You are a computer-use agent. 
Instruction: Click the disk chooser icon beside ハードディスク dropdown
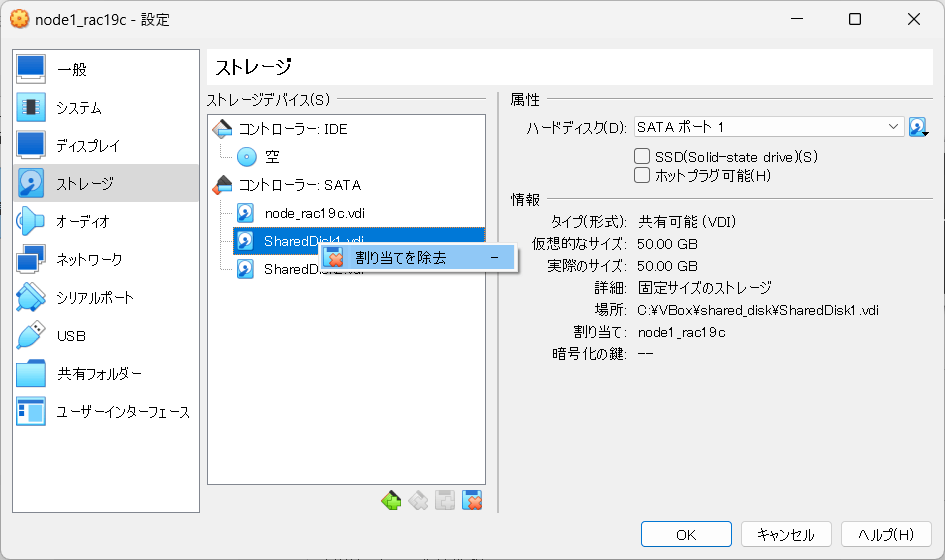(918, 127)
